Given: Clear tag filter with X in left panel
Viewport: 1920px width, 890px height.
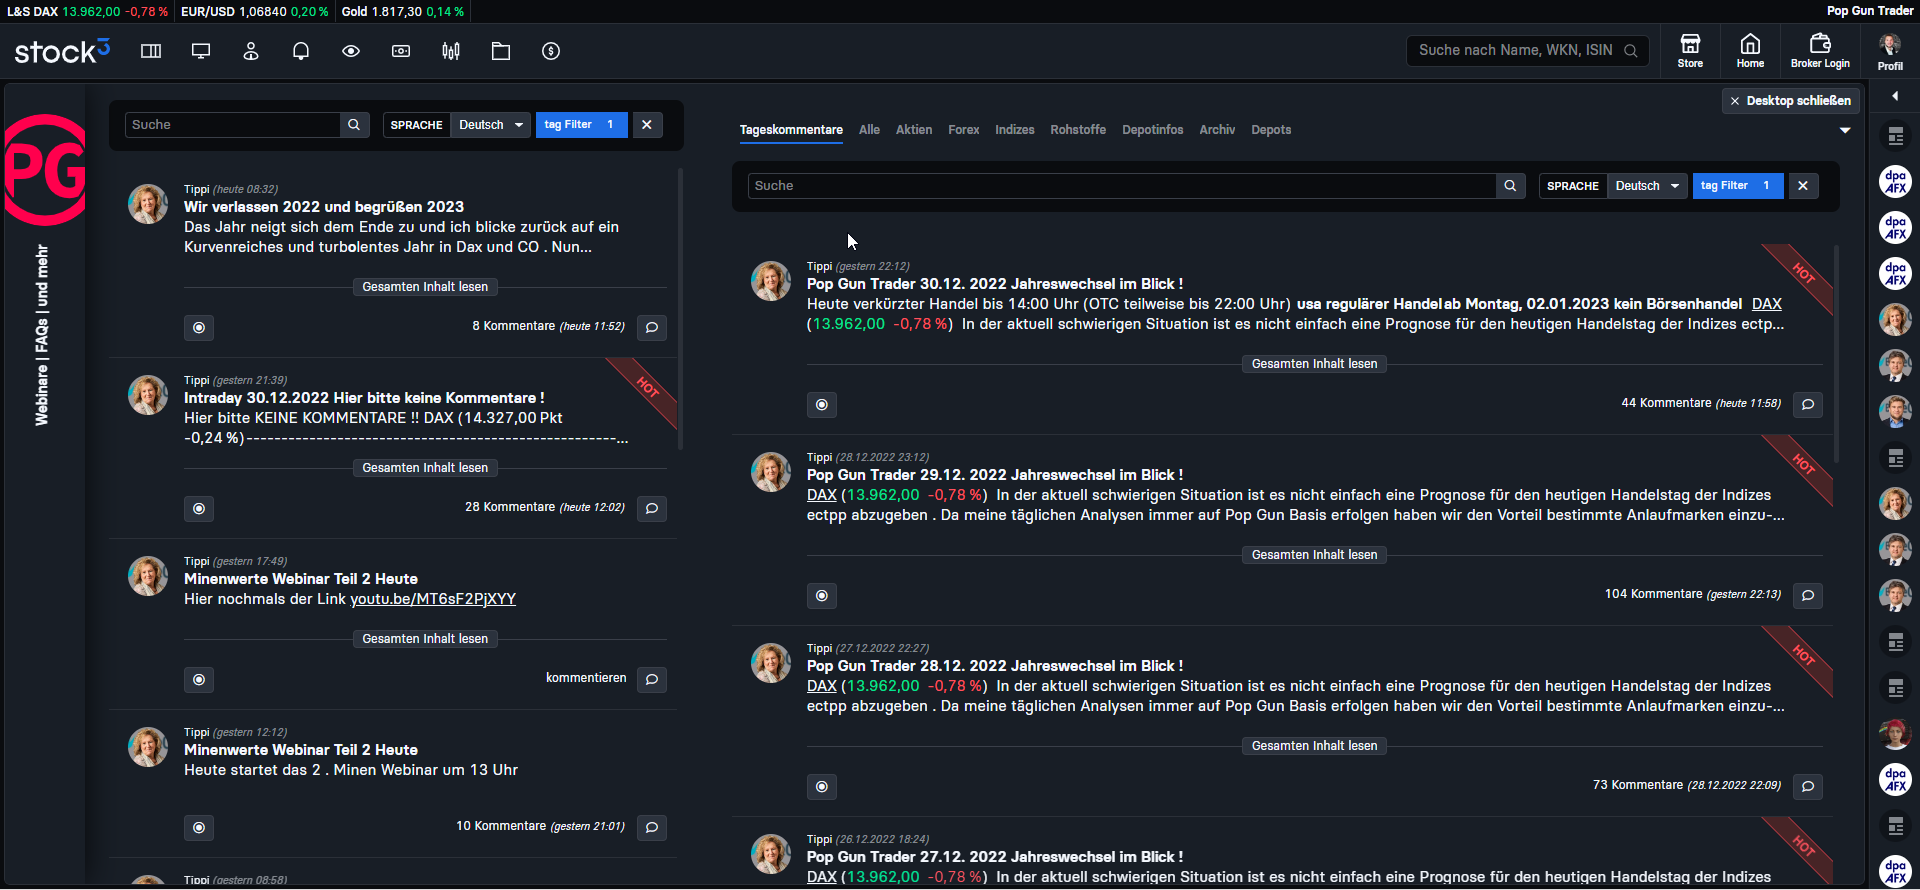Looking at the screenshot, I should pyautogui.click(x=647, y=125).
